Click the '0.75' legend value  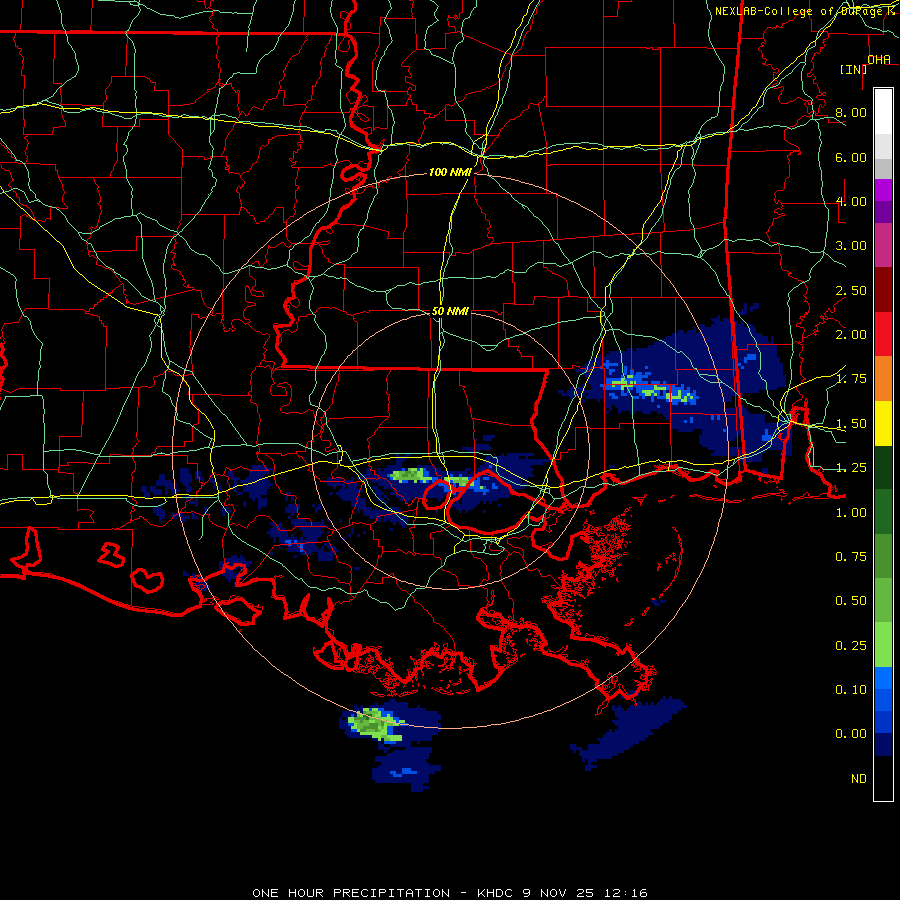[x=851, y=557]
